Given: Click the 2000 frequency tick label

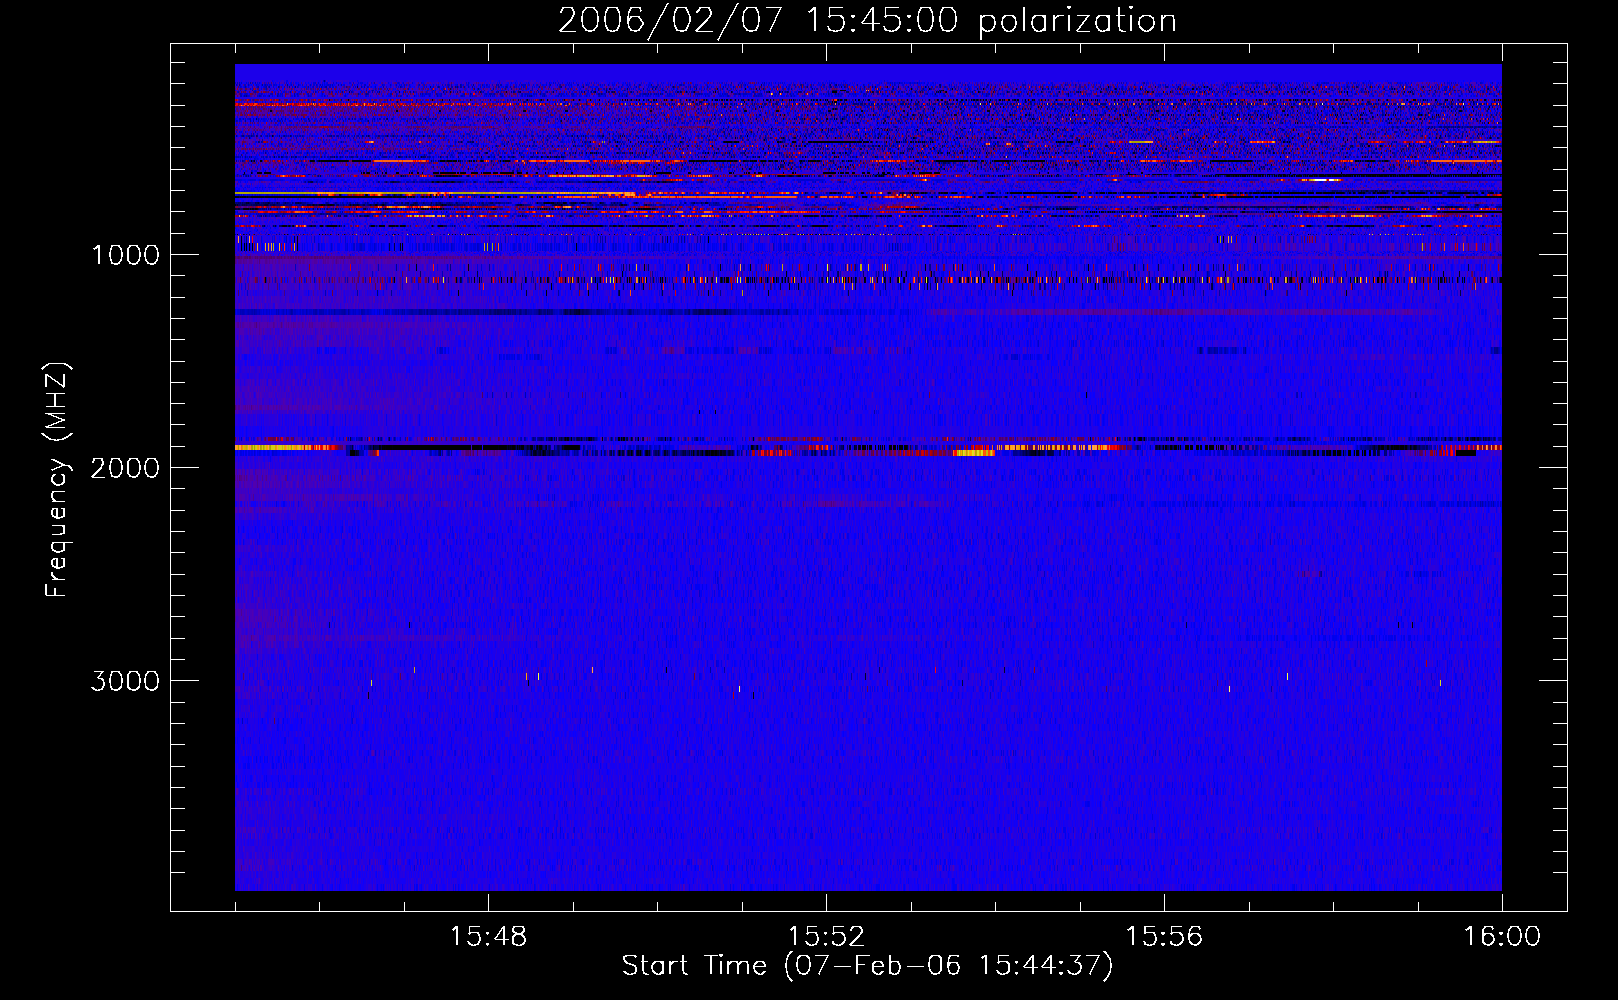Looking at the screenshot, I should pyautogui.click(x=125, y=468).
